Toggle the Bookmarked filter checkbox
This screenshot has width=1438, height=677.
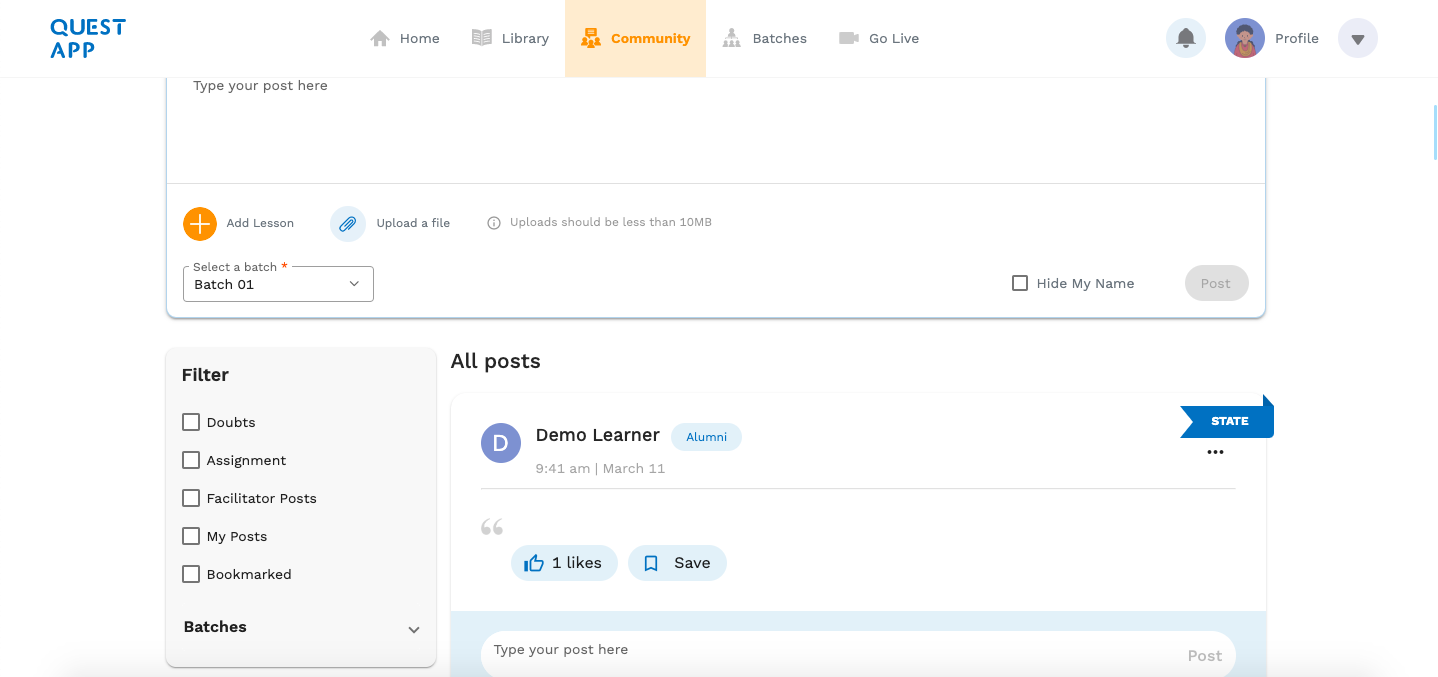click(191, 574)
